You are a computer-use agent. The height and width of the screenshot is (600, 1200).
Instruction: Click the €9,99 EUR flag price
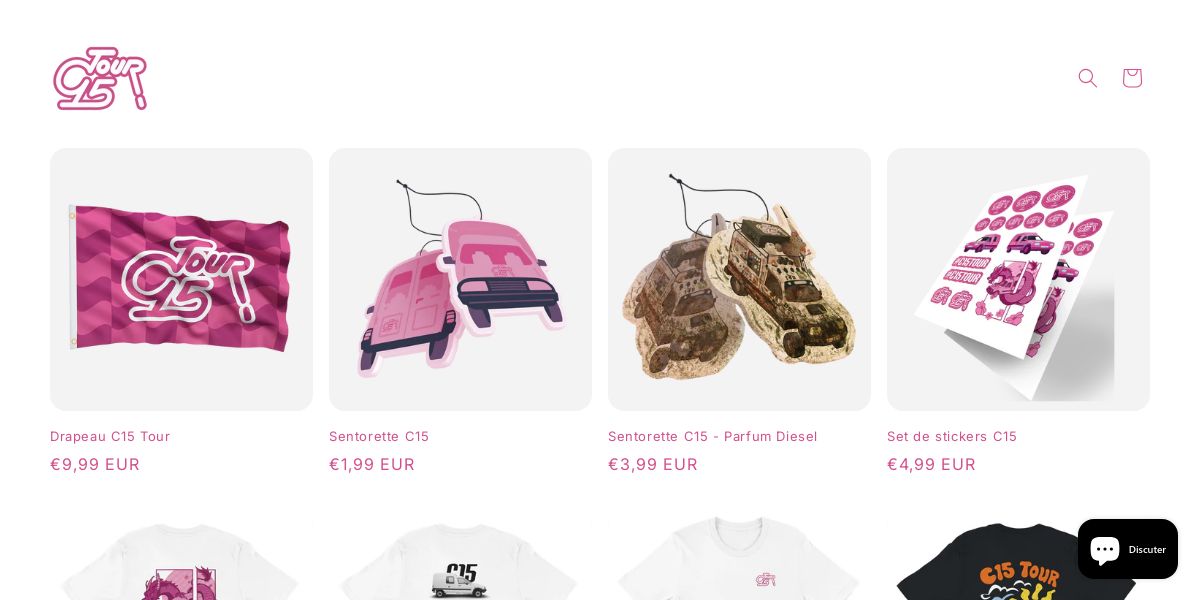[x=95, y=464]
